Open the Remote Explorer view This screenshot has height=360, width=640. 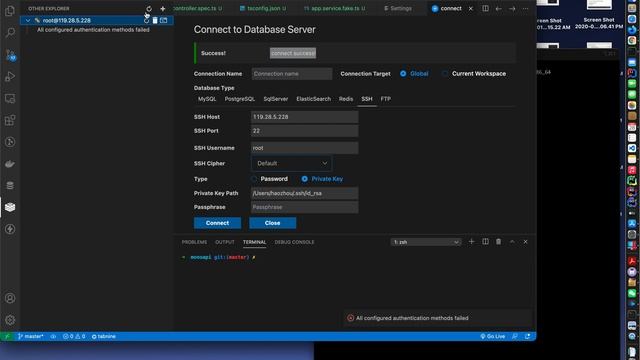(10, 98)
